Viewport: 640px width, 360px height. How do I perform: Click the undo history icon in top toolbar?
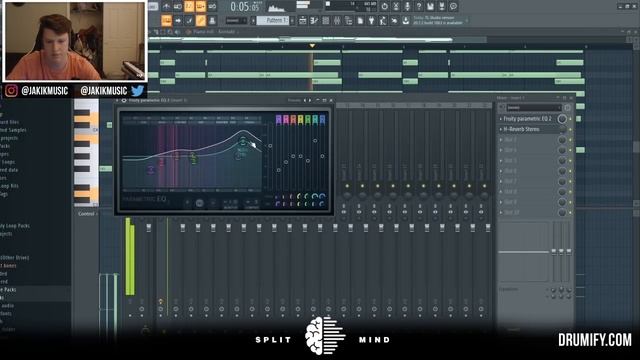pyautogui.click(x=384, y=7)
